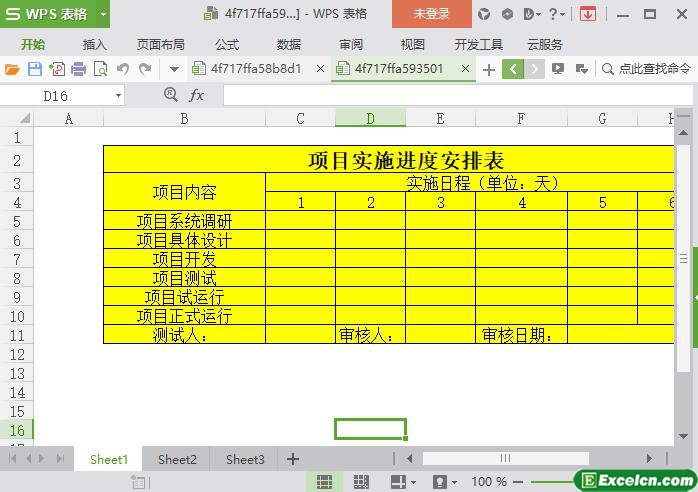
Task: Switch to Page Break Preview view
Action: 361,482
